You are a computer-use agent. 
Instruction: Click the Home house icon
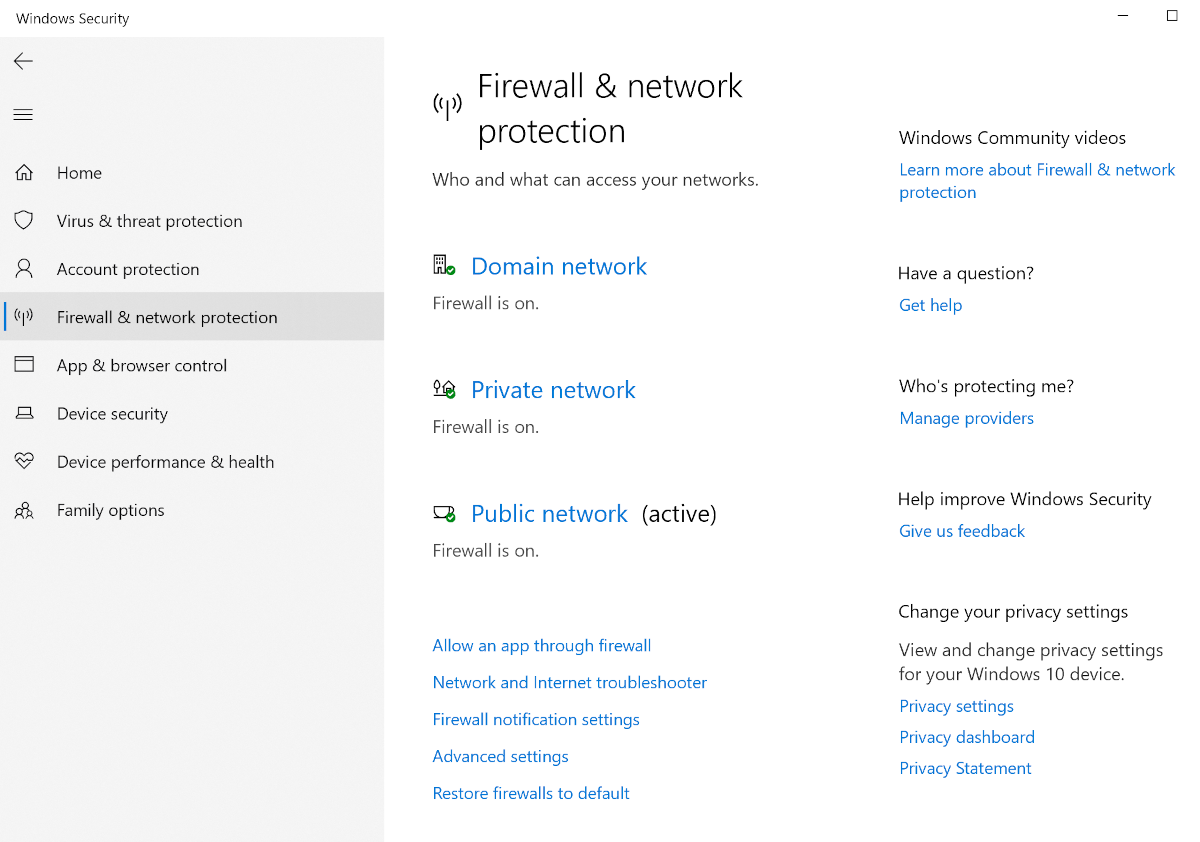pos(24,173)
